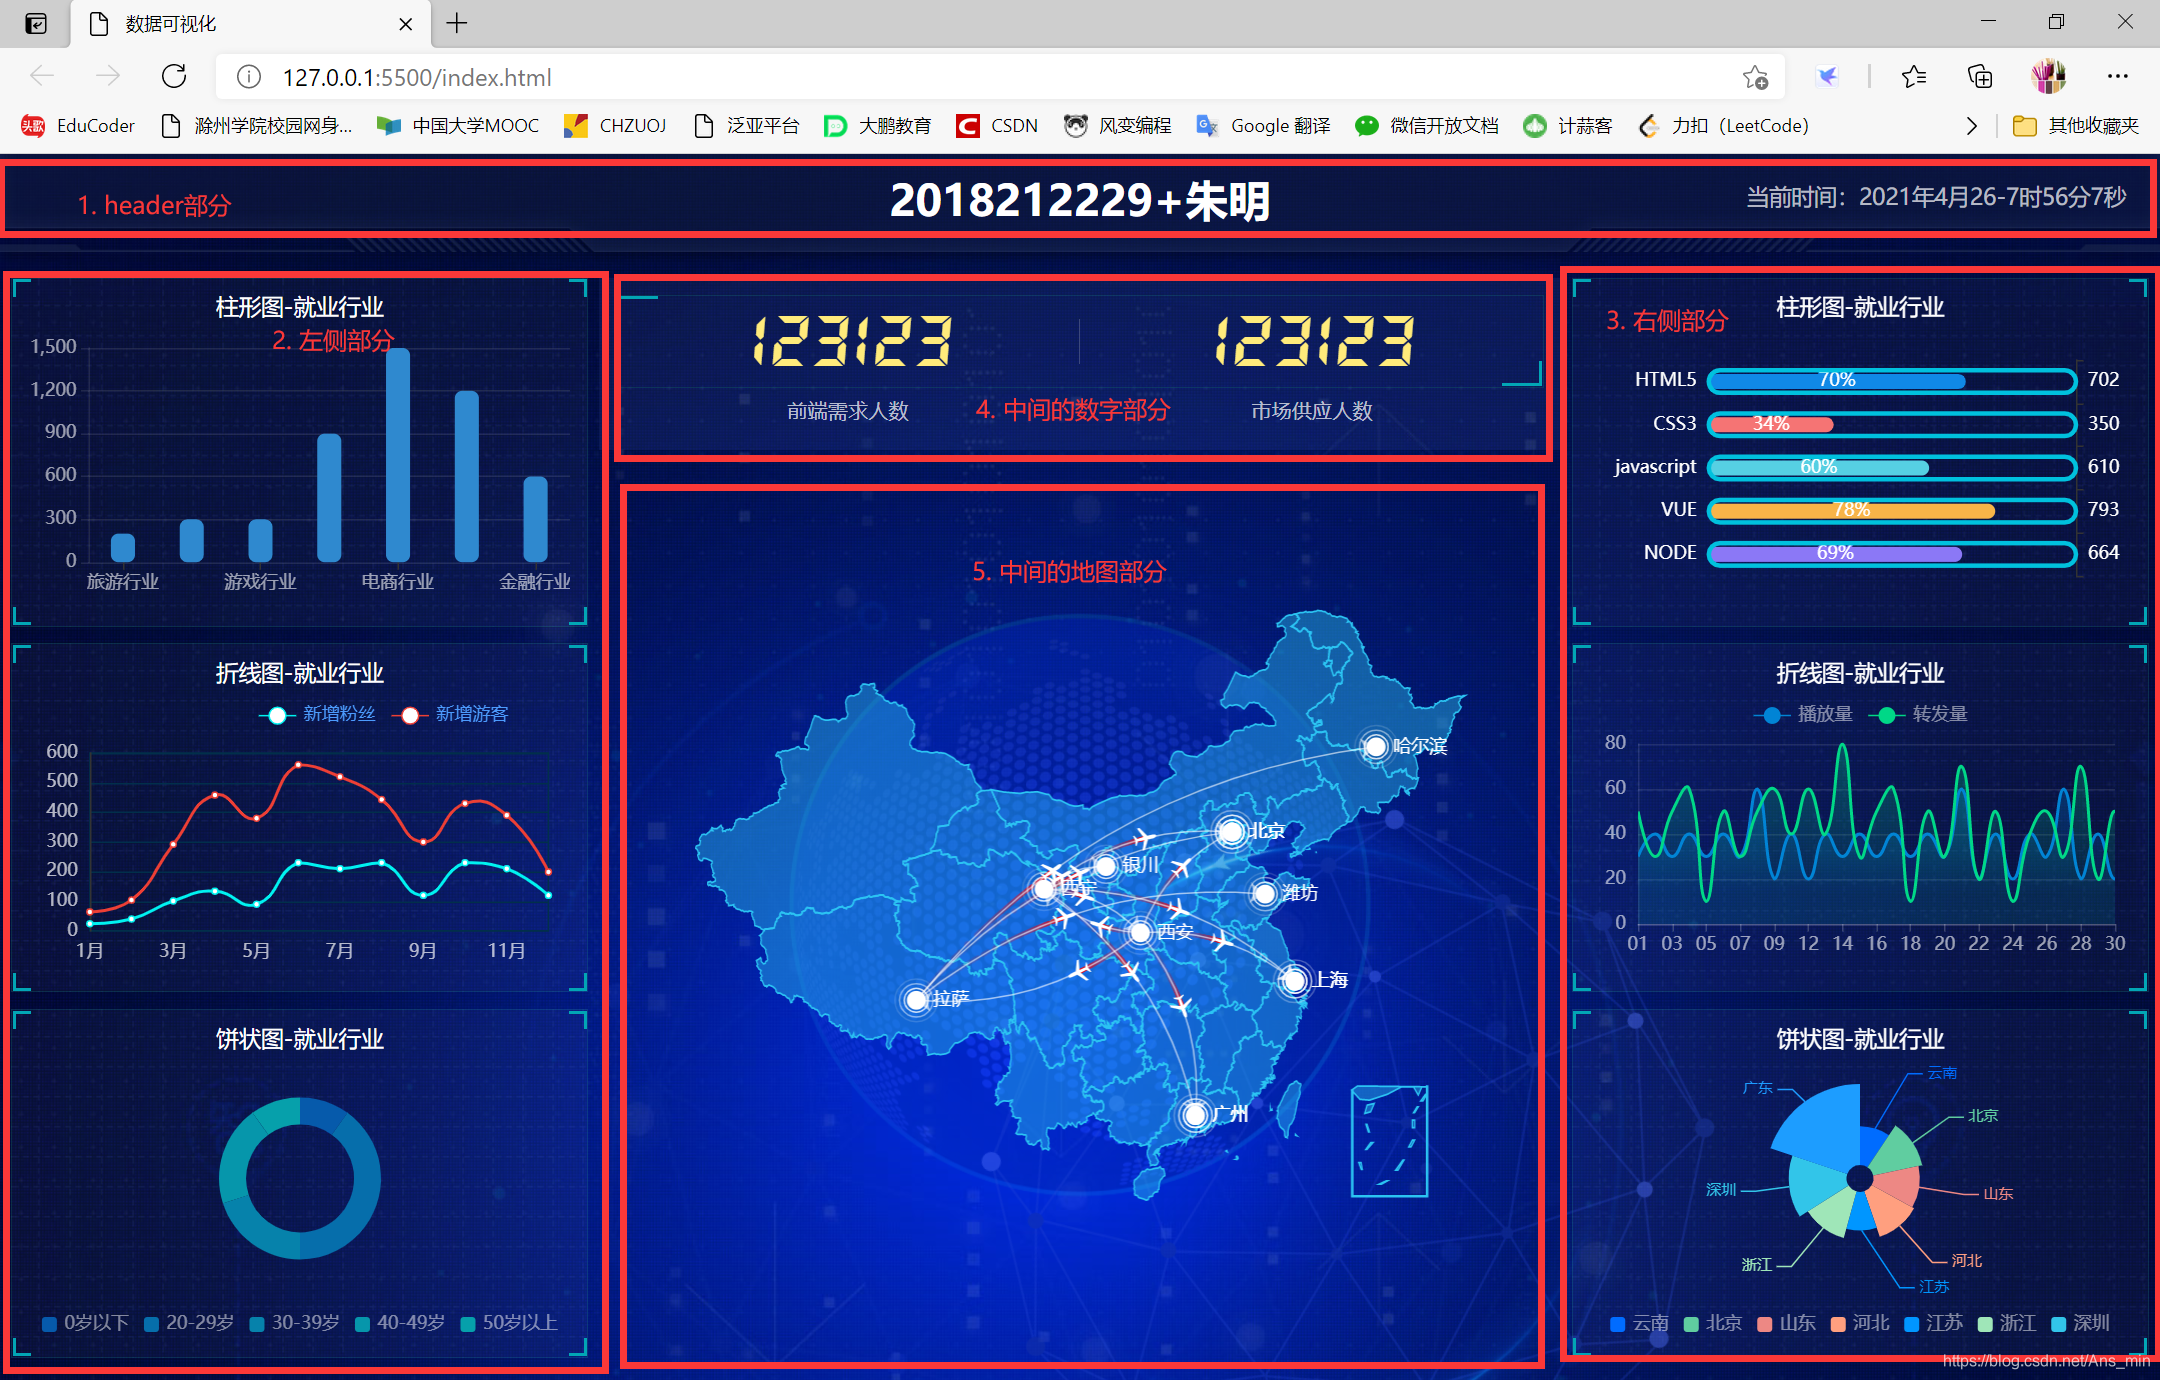Toggle the 云南 legend in rose chart

(x=1640, y=1323)
